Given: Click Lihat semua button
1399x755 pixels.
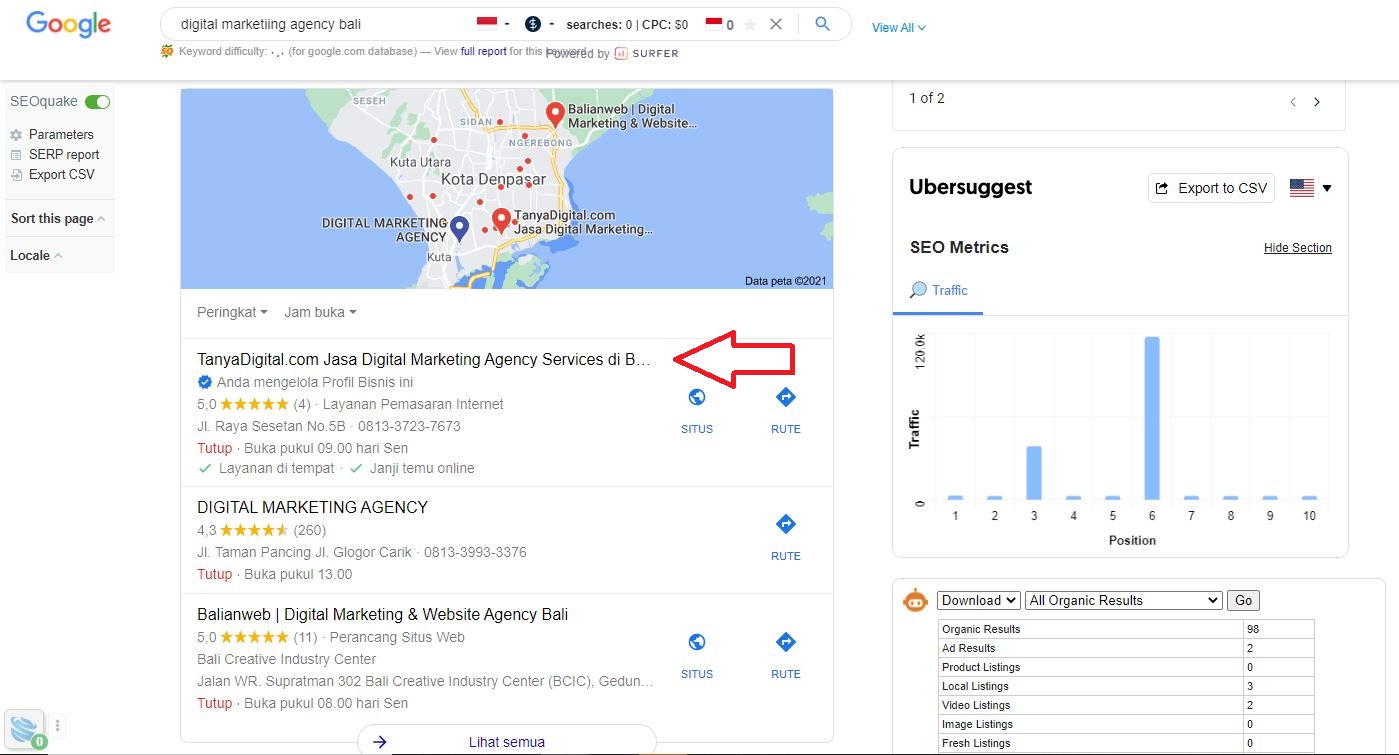Looking at the screenshot, I should [507, 741].
